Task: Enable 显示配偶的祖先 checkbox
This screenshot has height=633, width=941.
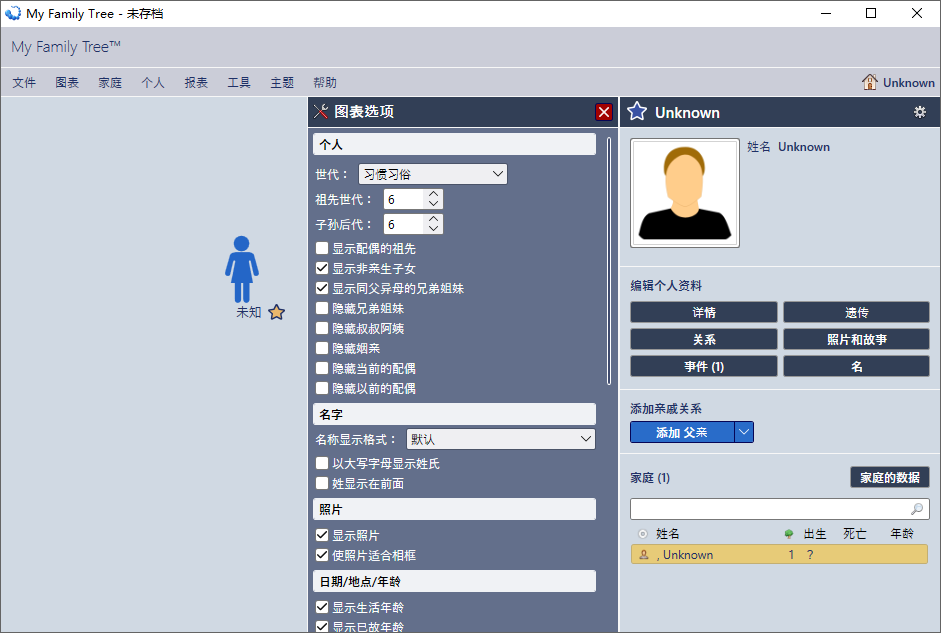Action: pos(322,248)
